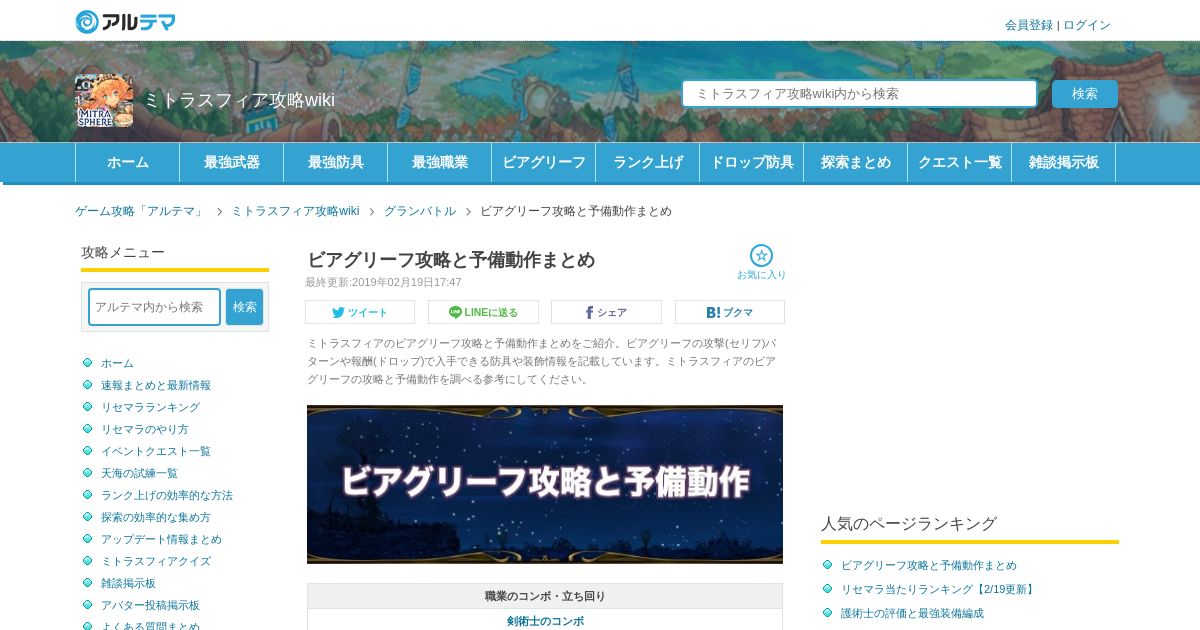Click the 職業のコンボ・立ち回り table header
This screenshot has height=630, width=1200.
545,596
